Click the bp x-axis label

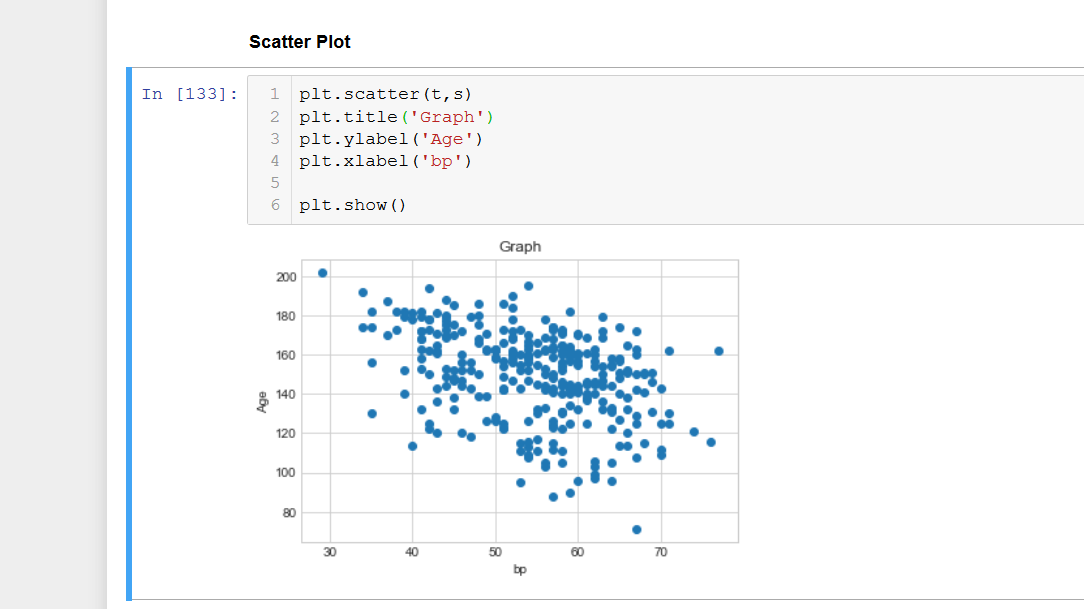point(519,569)
